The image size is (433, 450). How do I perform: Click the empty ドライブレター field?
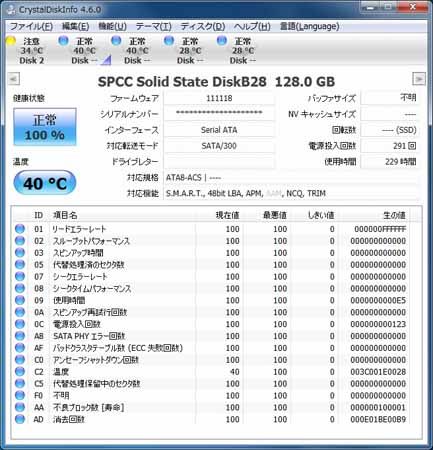219,162
